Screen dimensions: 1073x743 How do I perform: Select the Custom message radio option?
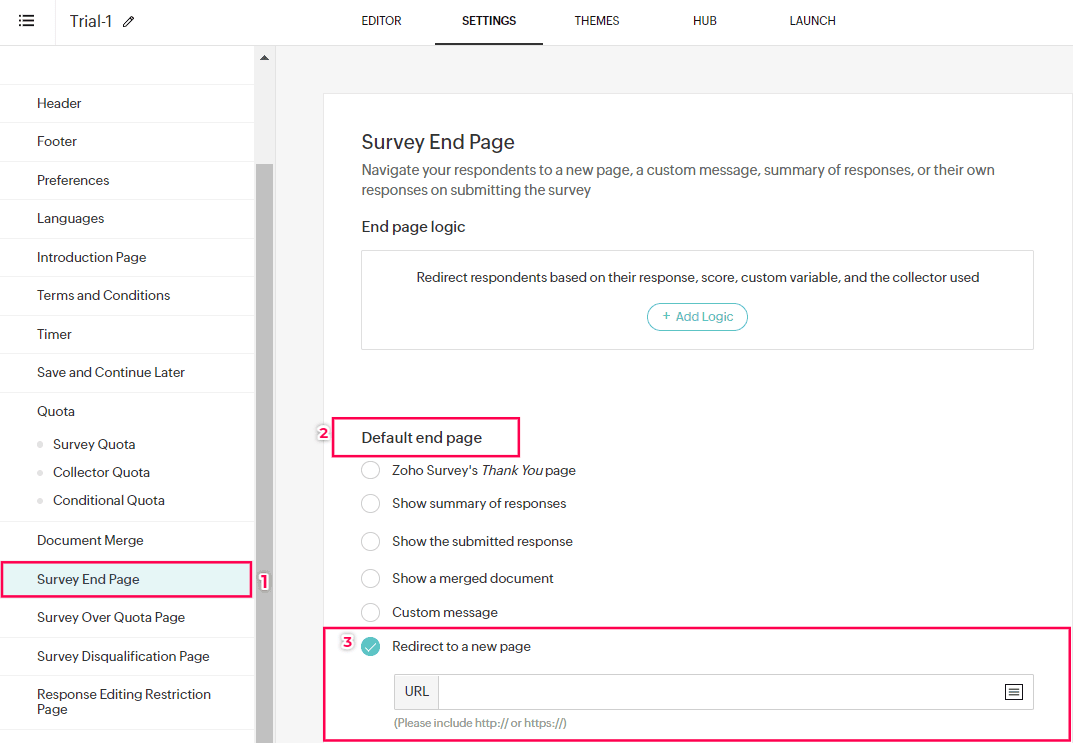click(371, 612)
